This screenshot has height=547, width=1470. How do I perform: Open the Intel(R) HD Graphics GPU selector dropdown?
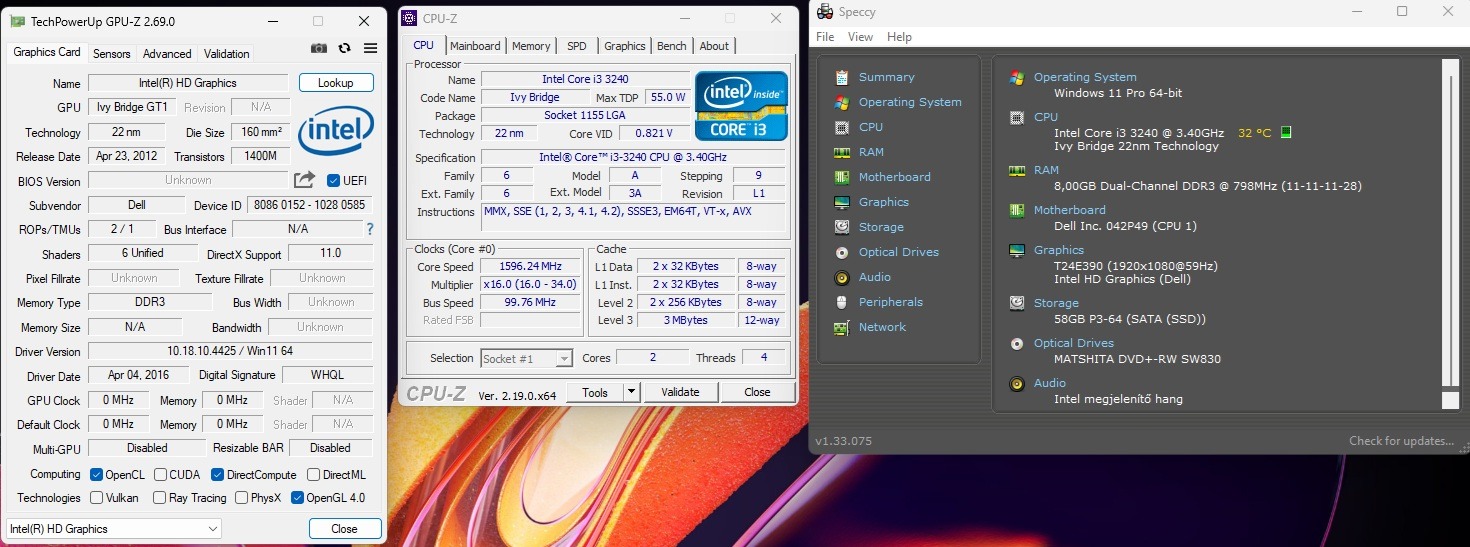click(114, 528)
